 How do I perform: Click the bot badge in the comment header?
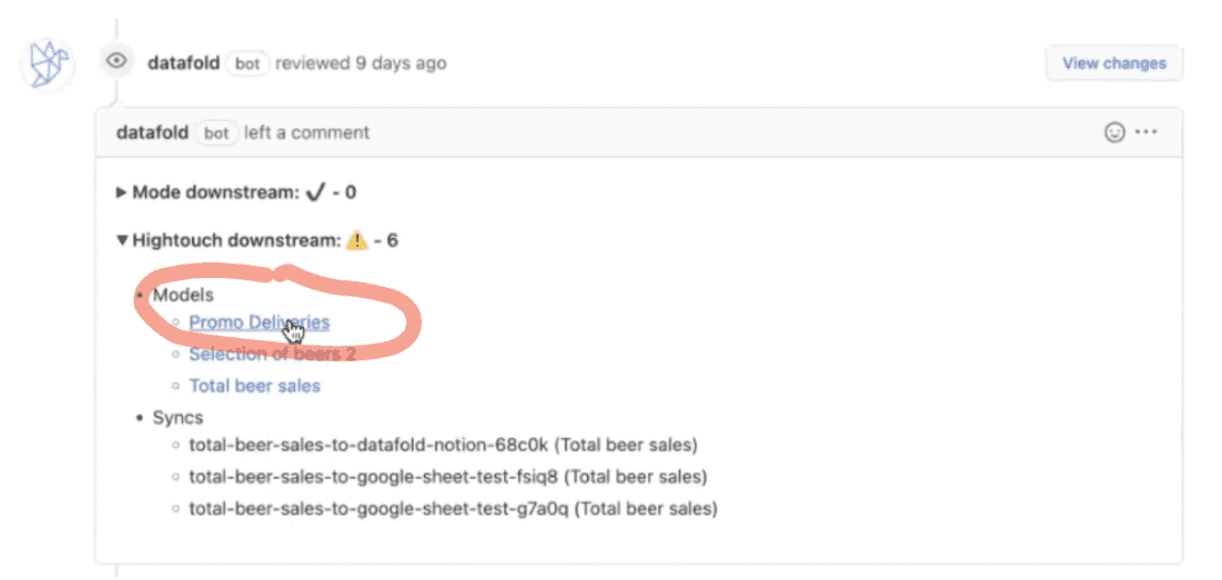pos(216,132)
